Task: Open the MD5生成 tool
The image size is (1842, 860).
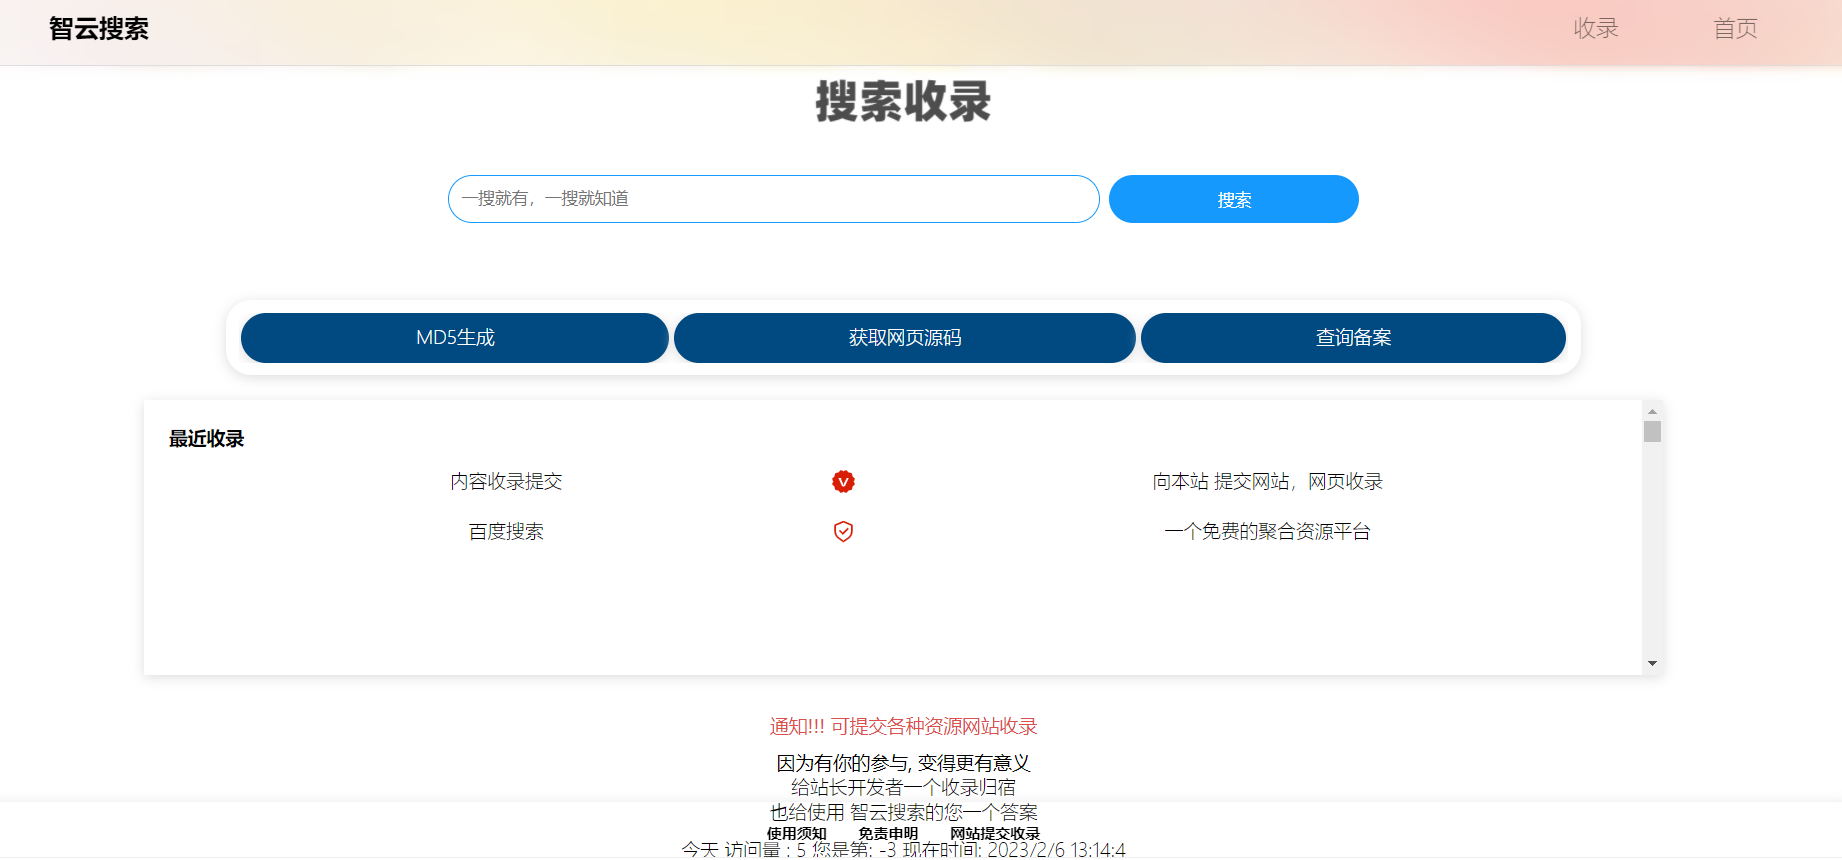Action: pos(455,338)
